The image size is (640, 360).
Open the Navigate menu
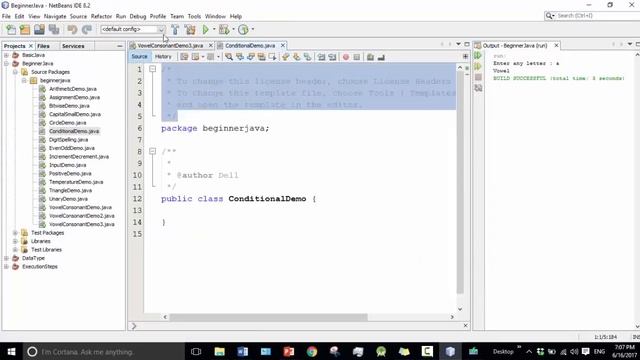tap(55, 16)
